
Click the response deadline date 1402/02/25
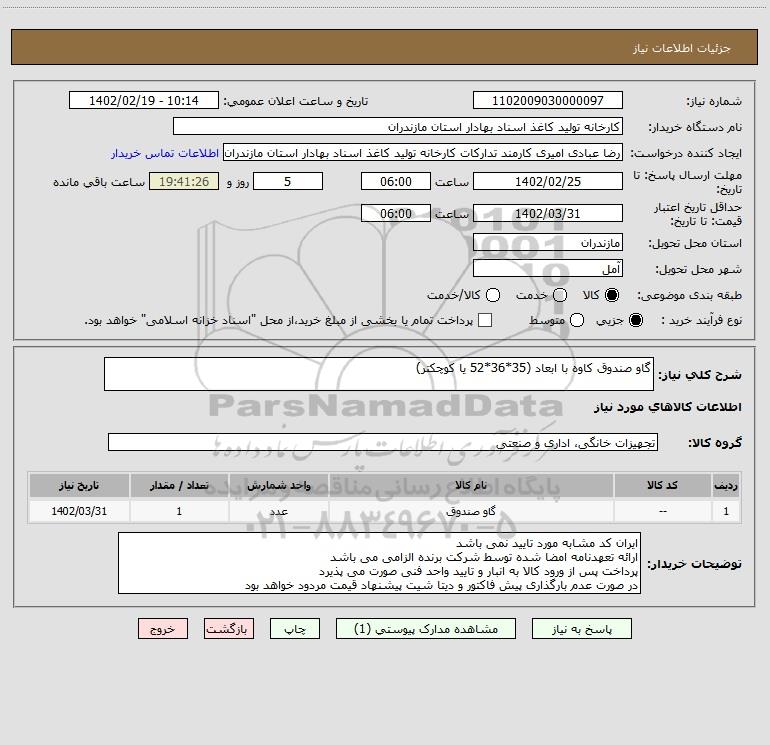click(548, 182)
